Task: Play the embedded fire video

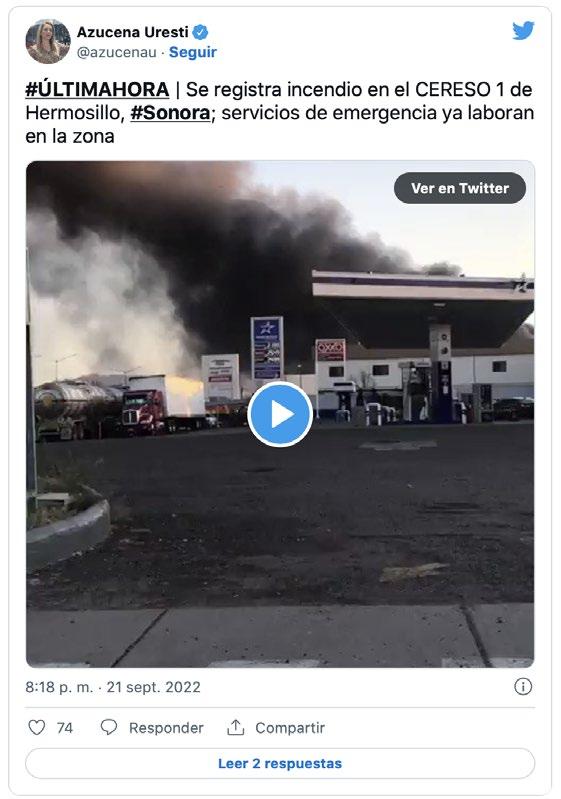Action: click(x=280, y=414)
